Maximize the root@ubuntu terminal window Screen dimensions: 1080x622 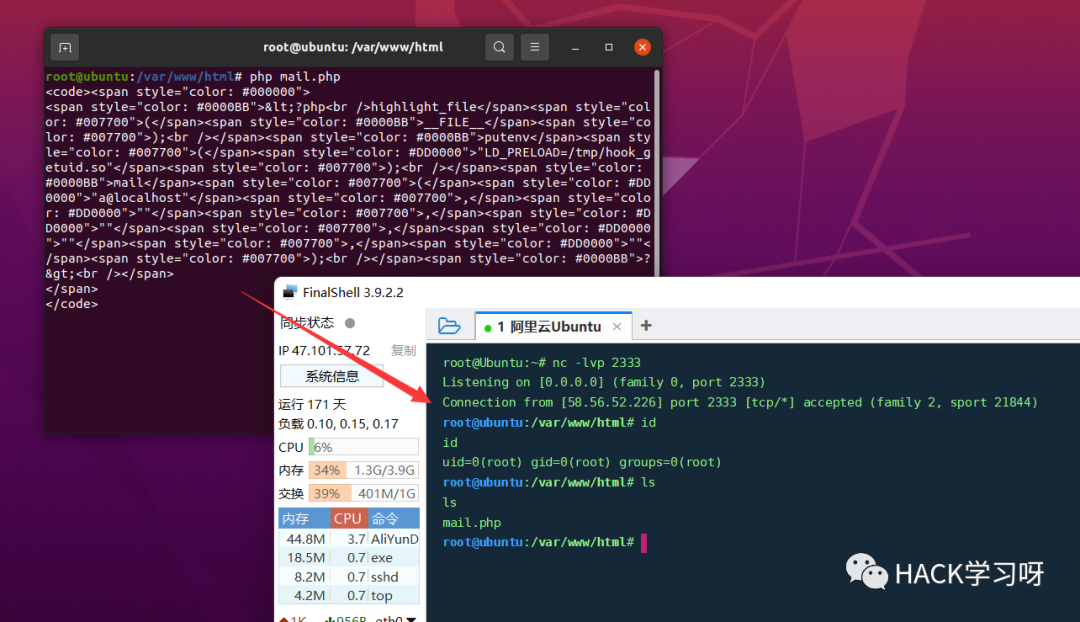point(609,48)
